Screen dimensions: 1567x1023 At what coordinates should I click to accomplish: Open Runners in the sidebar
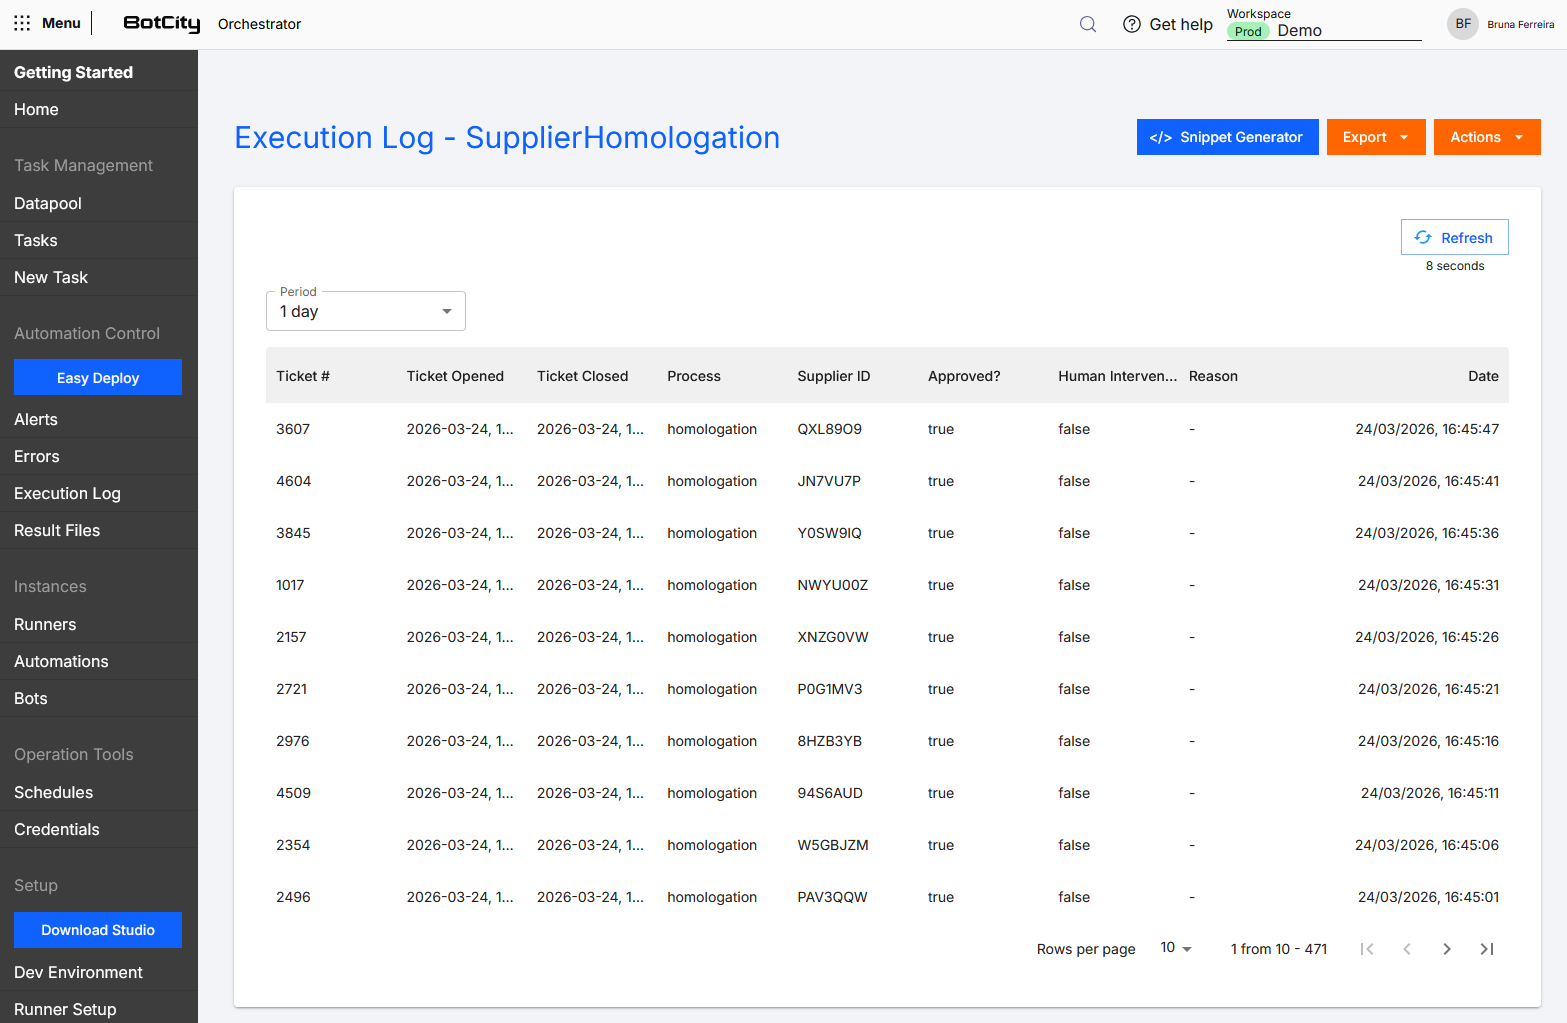click(x=45, y=624)
